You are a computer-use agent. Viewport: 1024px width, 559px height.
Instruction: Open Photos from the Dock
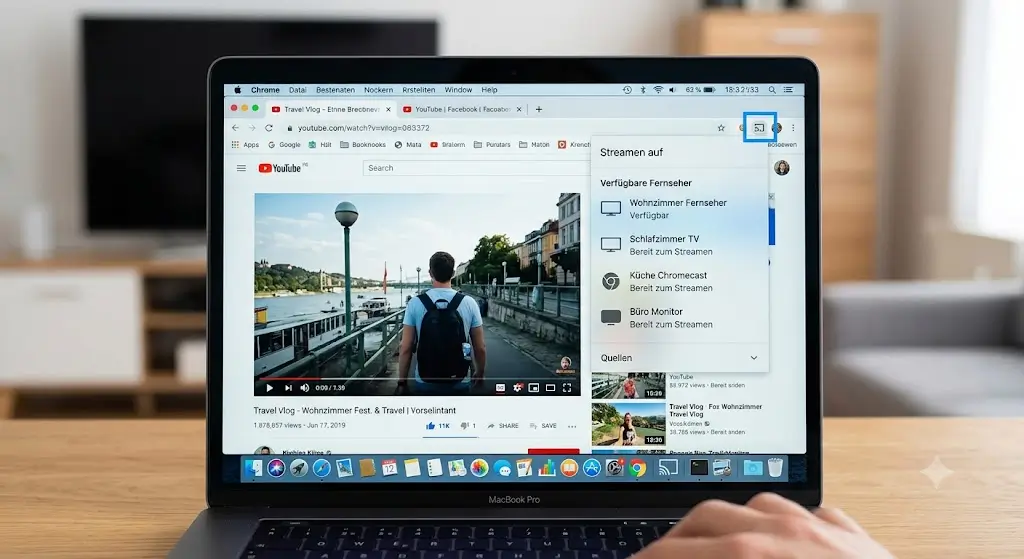pos(479,468)
